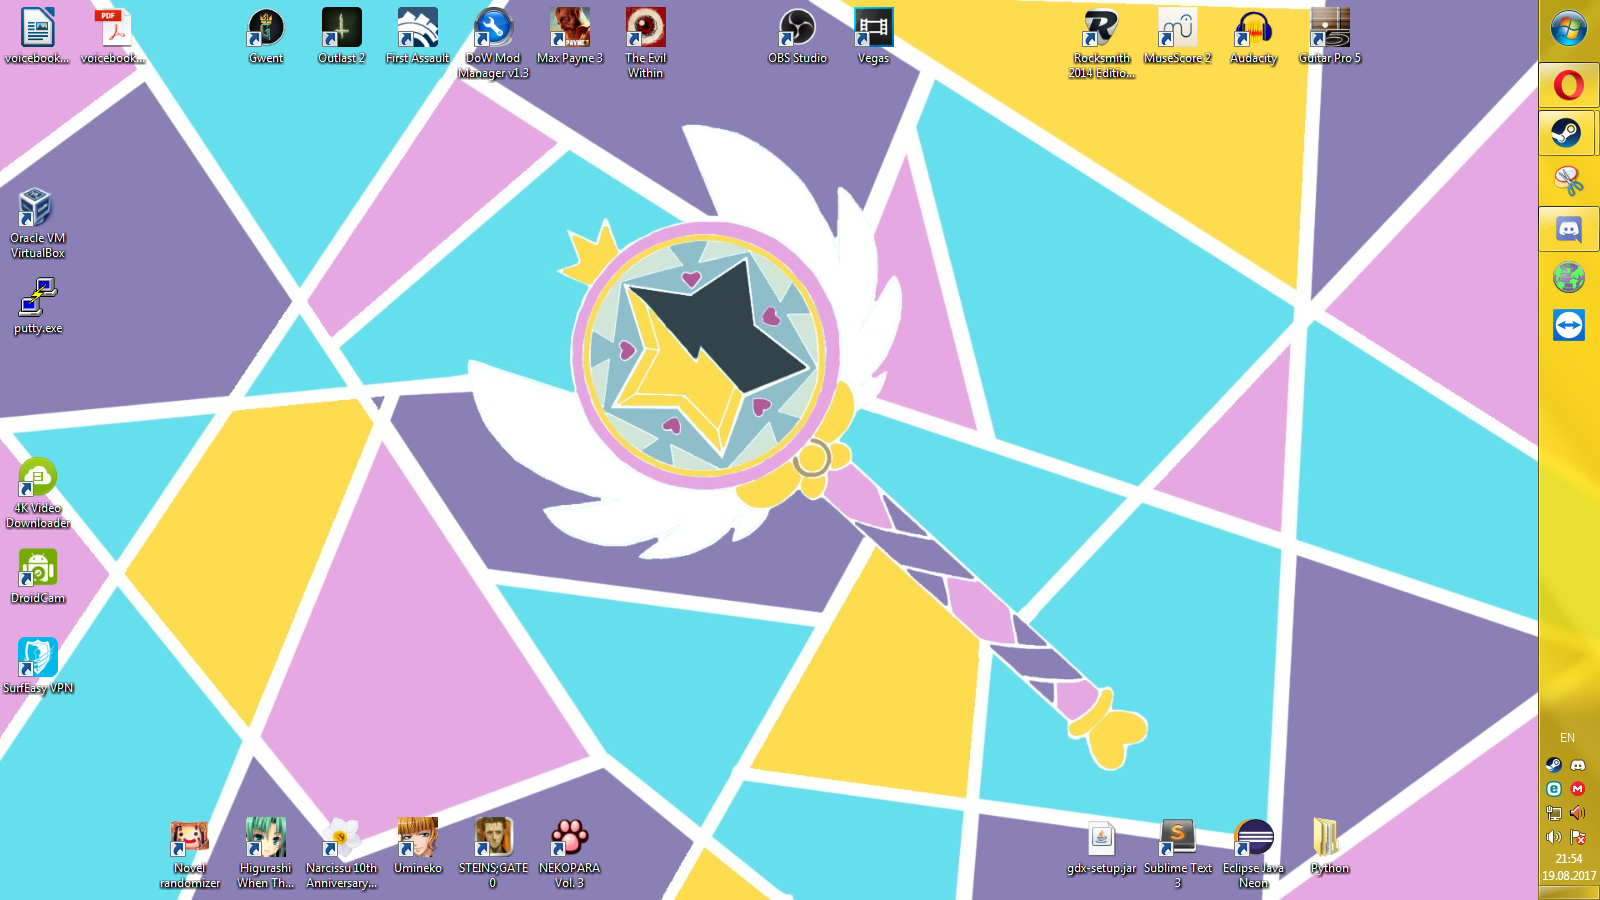Click the Show desktop strip below the date
1600x900 pixels.
(x=1569, y=893)
